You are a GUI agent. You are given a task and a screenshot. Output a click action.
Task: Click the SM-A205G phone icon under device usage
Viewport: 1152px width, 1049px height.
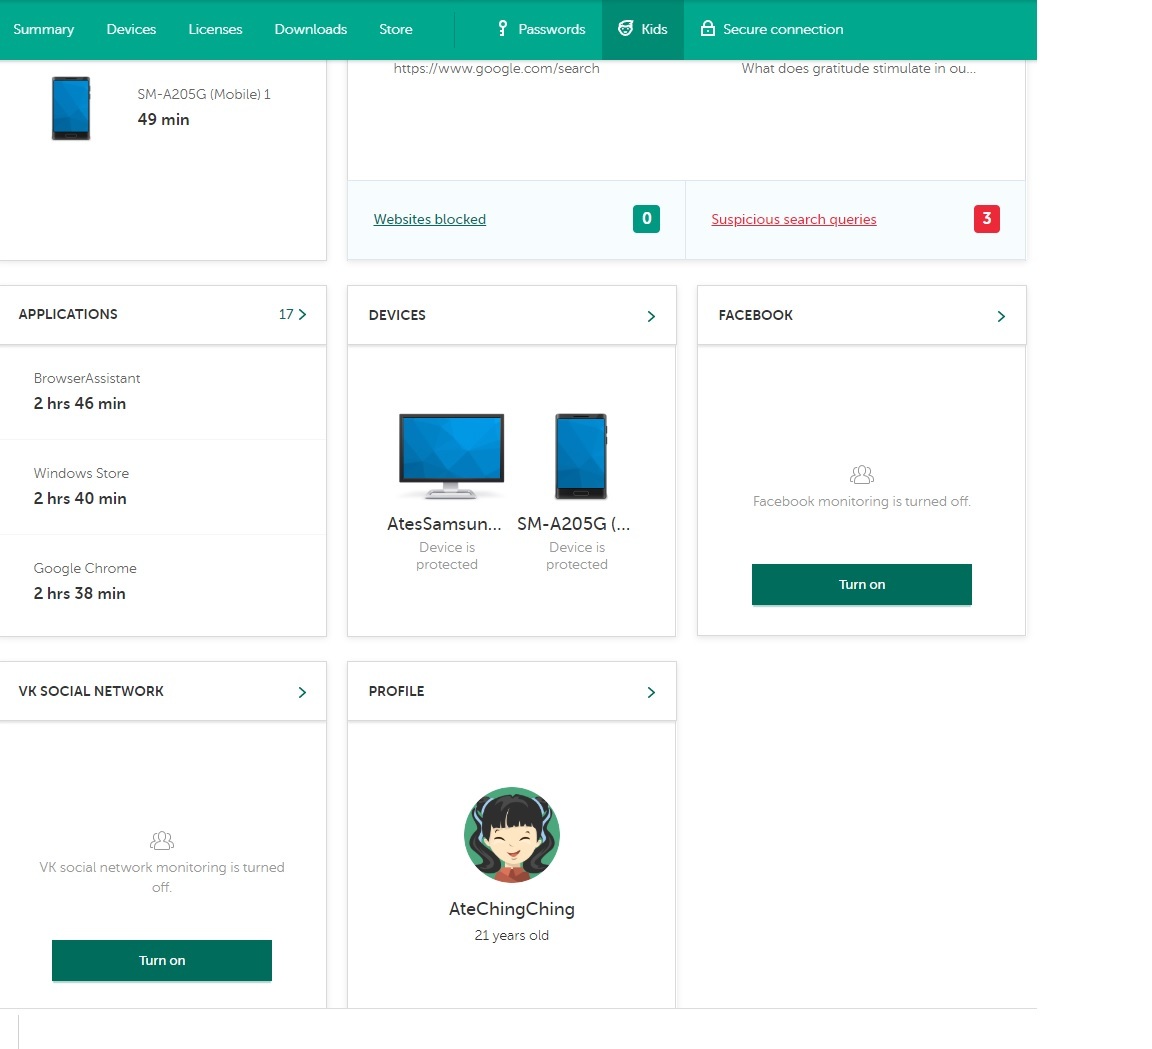[71, 108]
